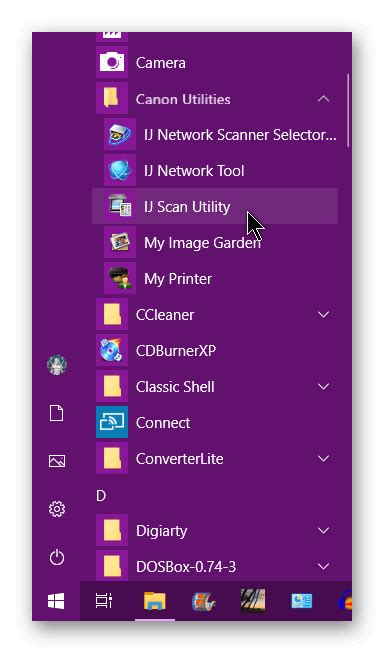
Task: Open the Connect app tile icon
Action: pos(112,423)
